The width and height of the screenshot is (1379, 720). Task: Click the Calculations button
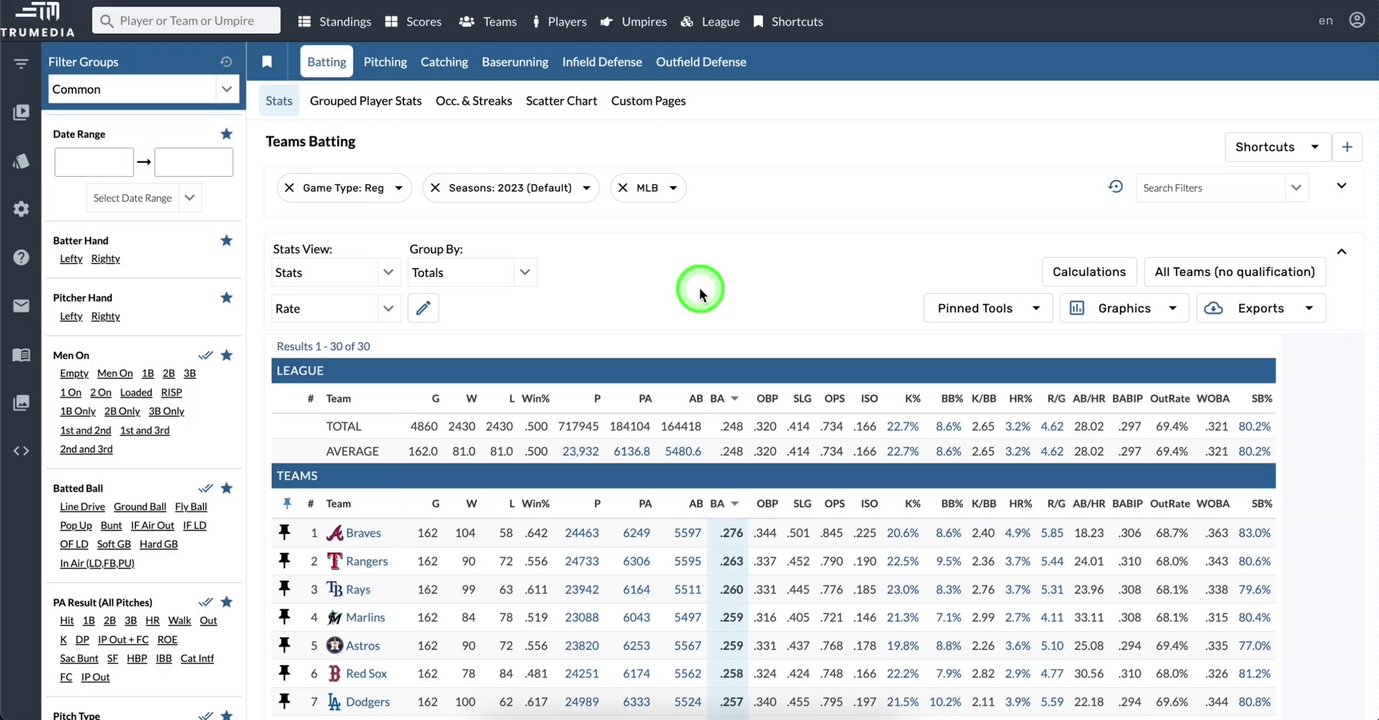pyautogui.click(x=1089, y=272)
